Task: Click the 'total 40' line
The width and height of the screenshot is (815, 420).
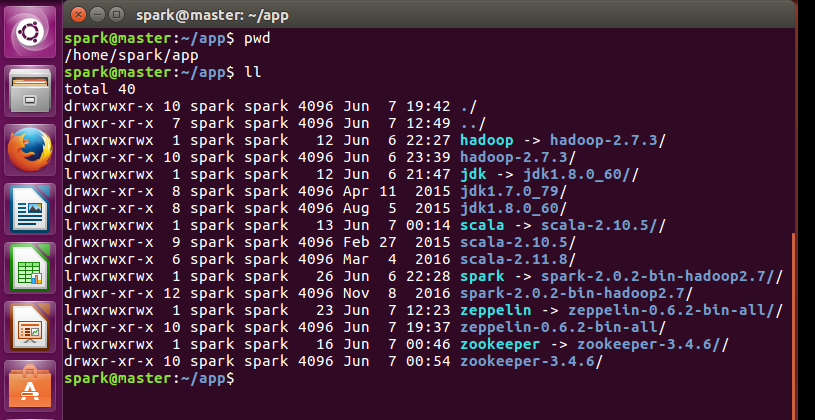Action: [100, 89]
